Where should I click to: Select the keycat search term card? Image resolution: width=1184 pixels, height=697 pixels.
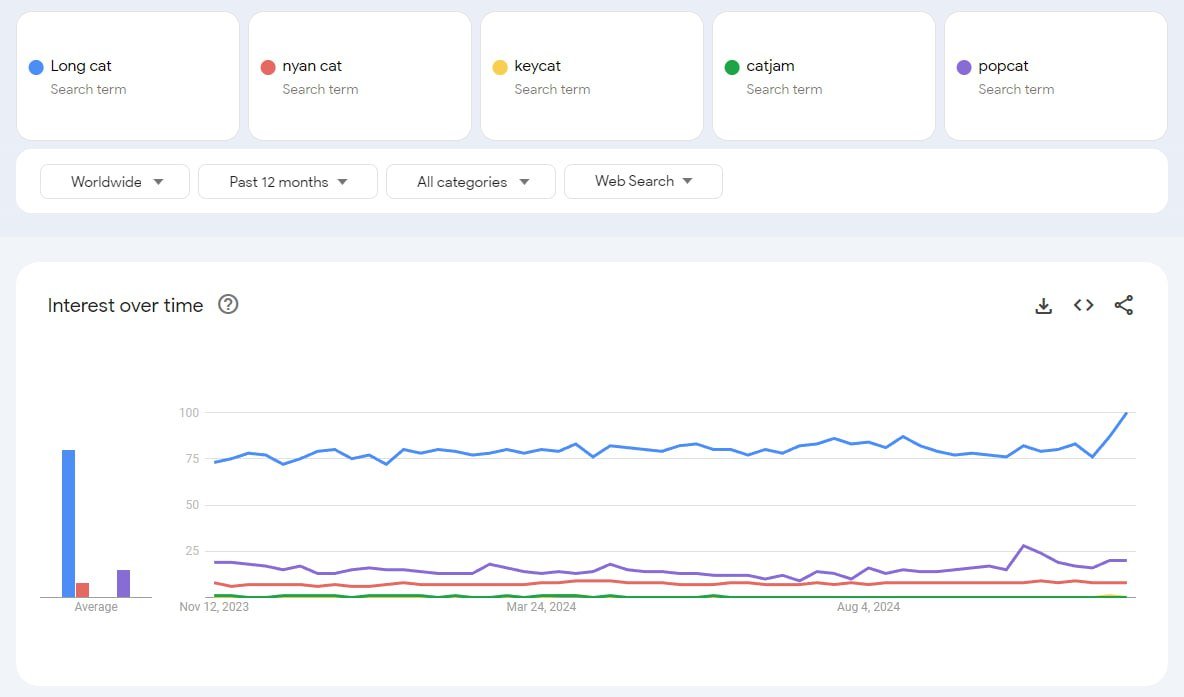point(591,76)
